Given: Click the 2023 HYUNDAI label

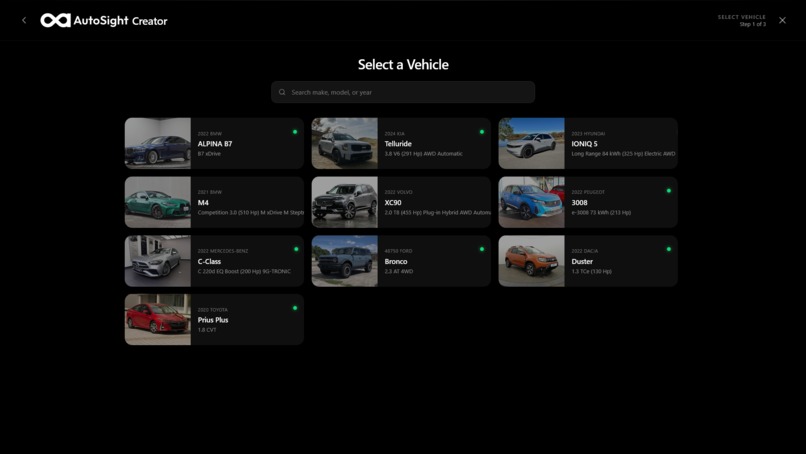Looking at the screenshot, I should (588, 134).
